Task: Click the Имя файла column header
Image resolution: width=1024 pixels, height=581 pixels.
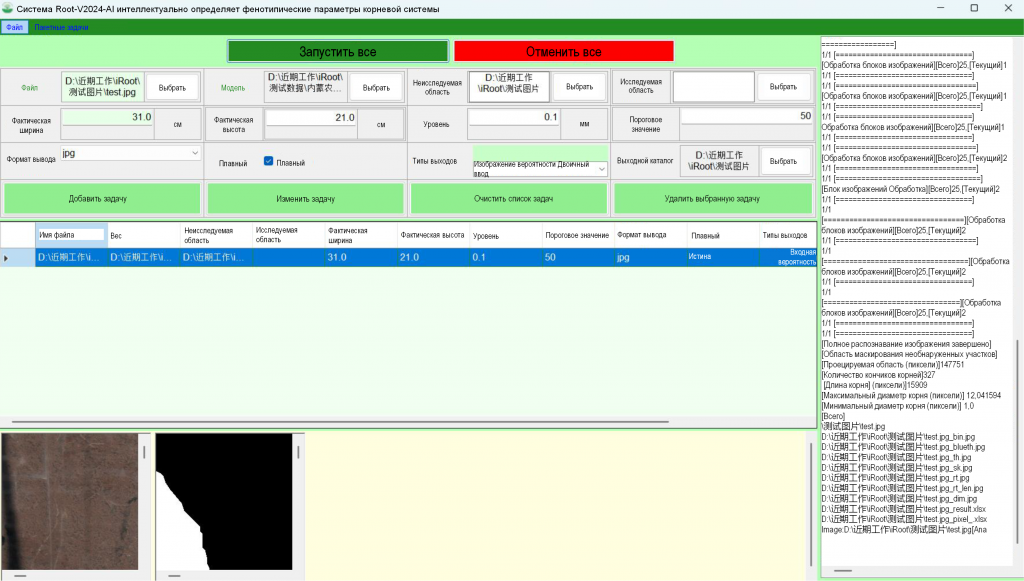Action: 71,235
